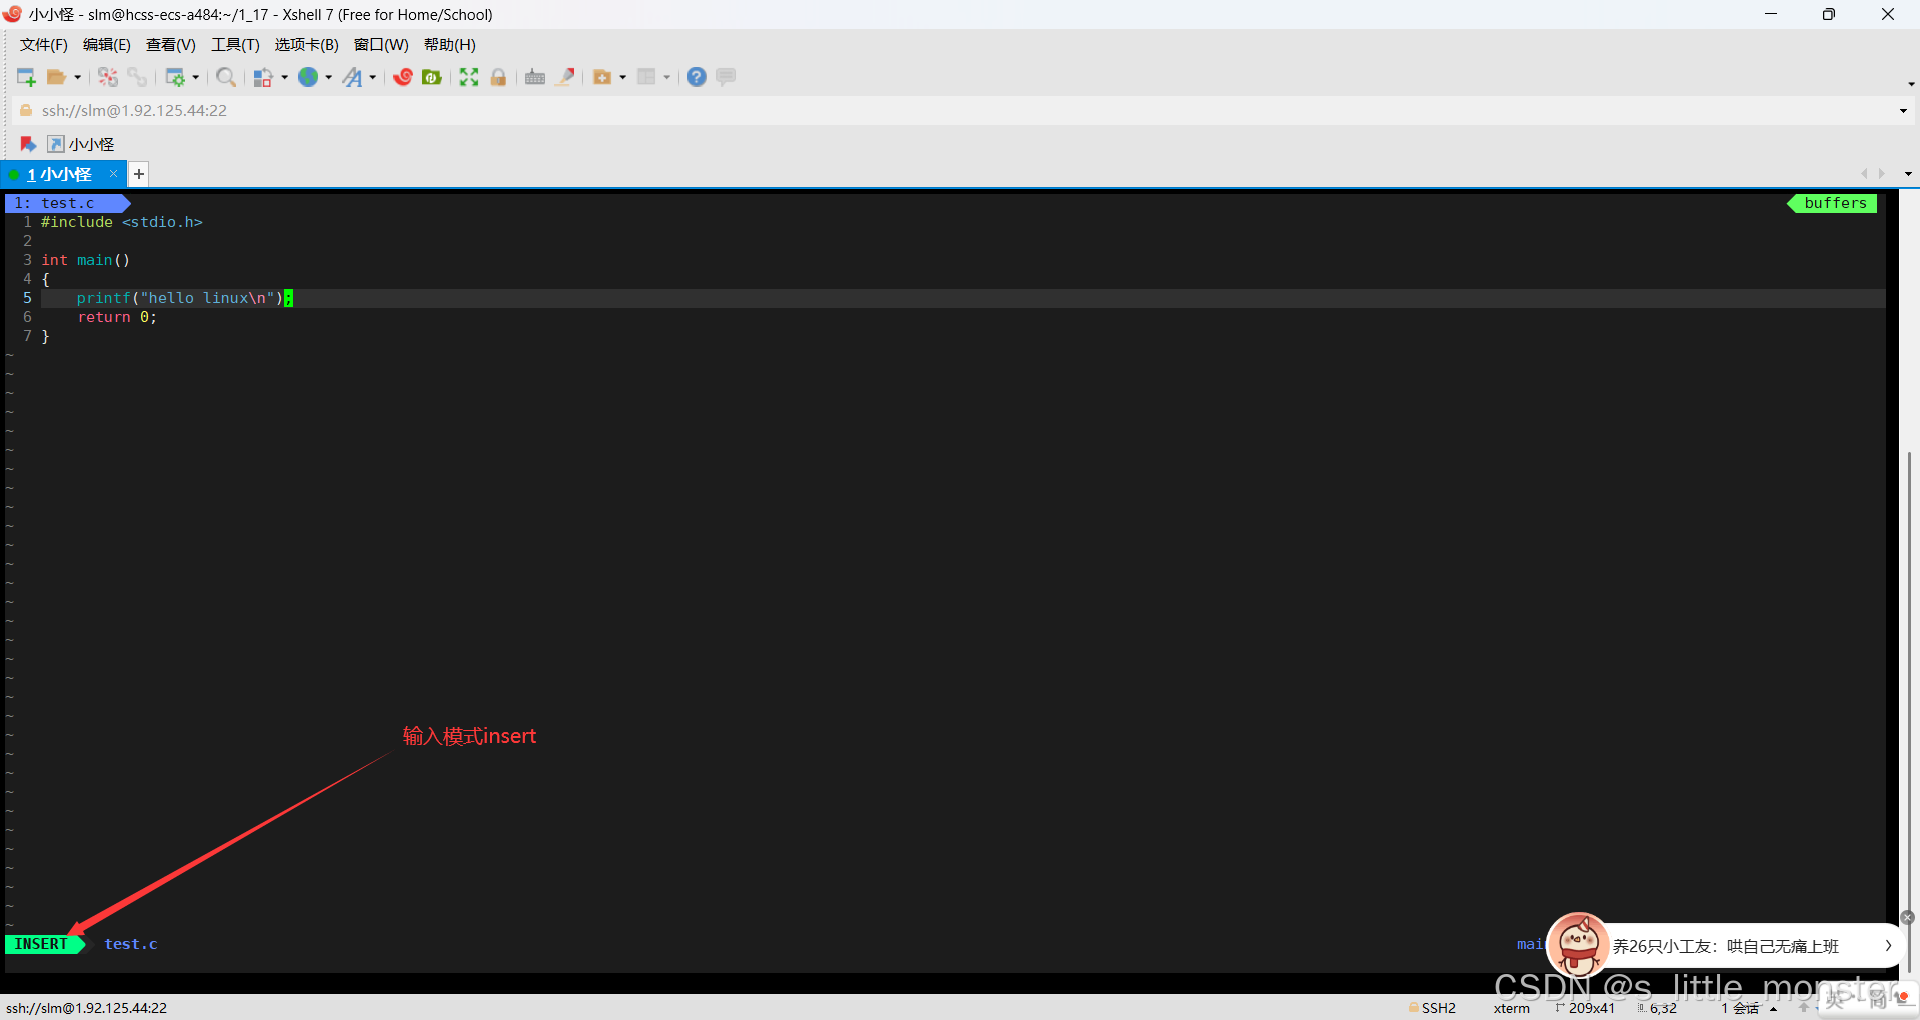Expand the '1 会话' sessions arrow
The width and height of the screenshot is (1920, 1020).
[x=1773, y=1009]
